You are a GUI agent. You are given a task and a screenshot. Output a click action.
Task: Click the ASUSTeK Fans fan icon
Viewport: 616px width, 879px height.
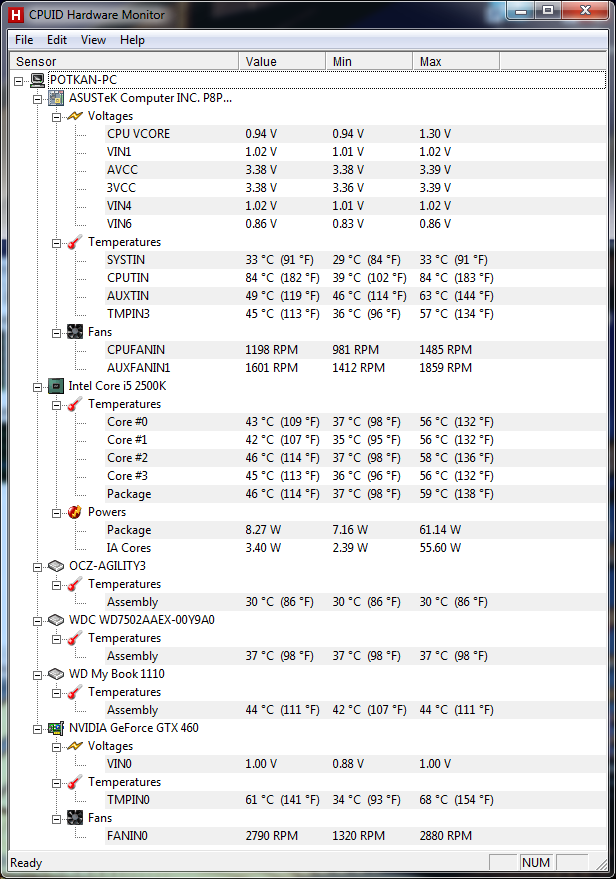(75, 332)
